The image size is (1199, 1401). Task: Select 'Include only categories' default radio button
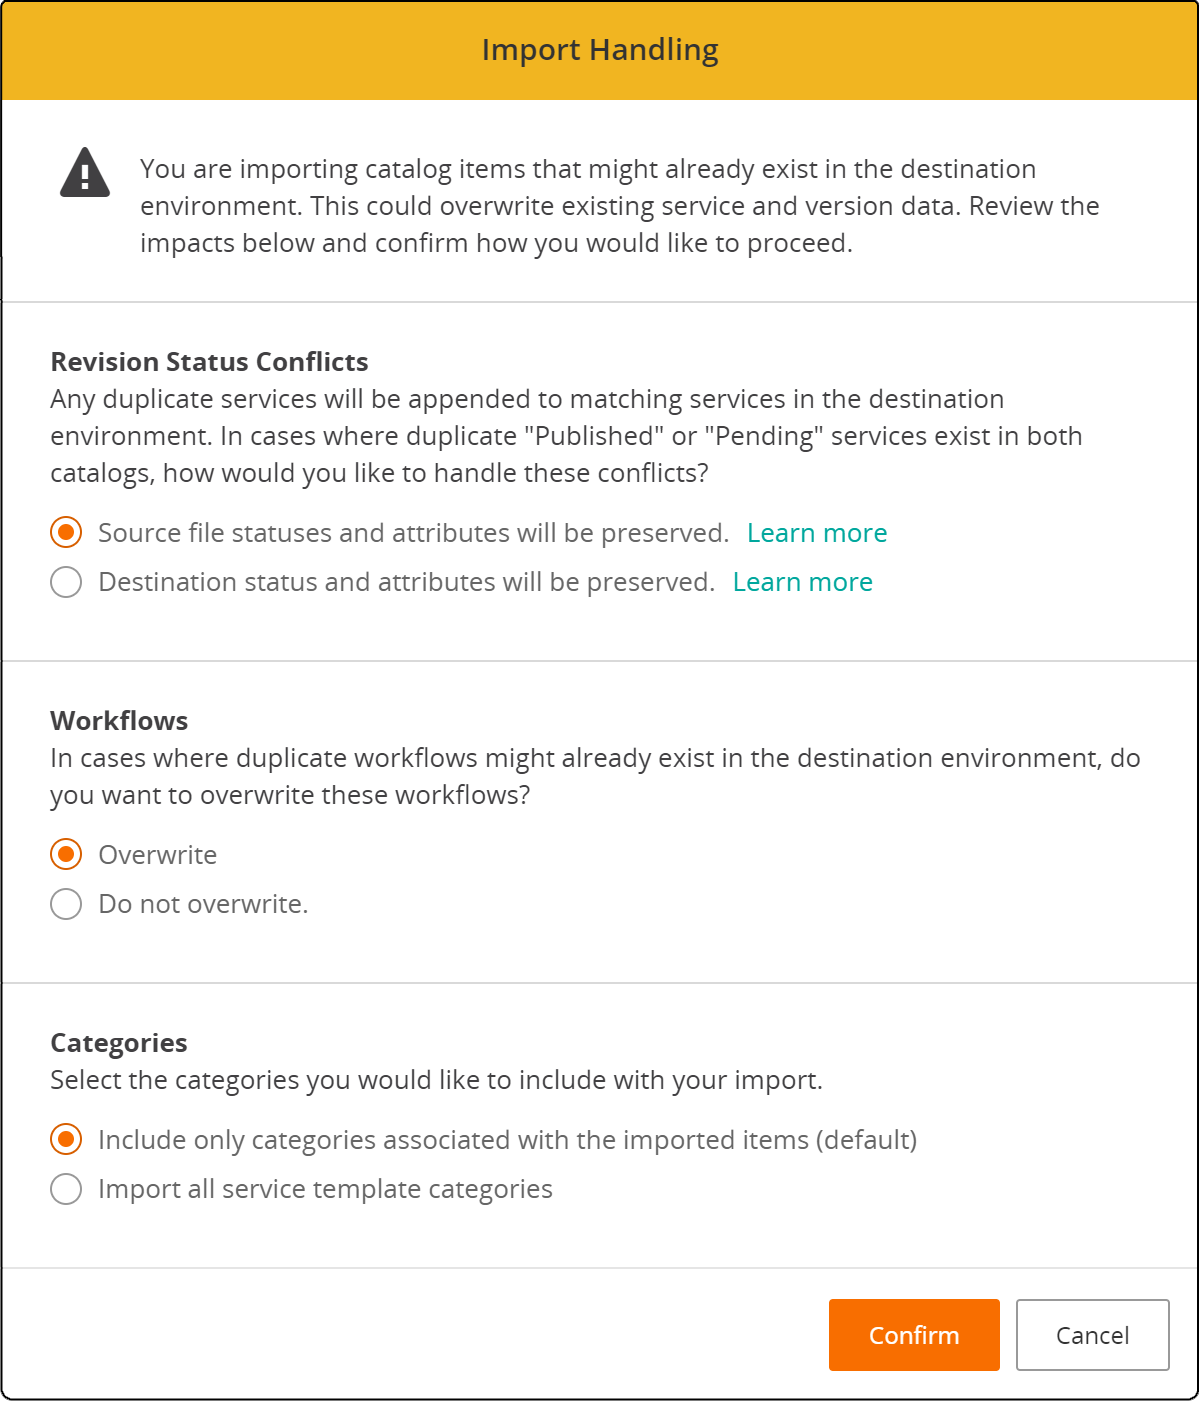click(x=66, y=1140)
